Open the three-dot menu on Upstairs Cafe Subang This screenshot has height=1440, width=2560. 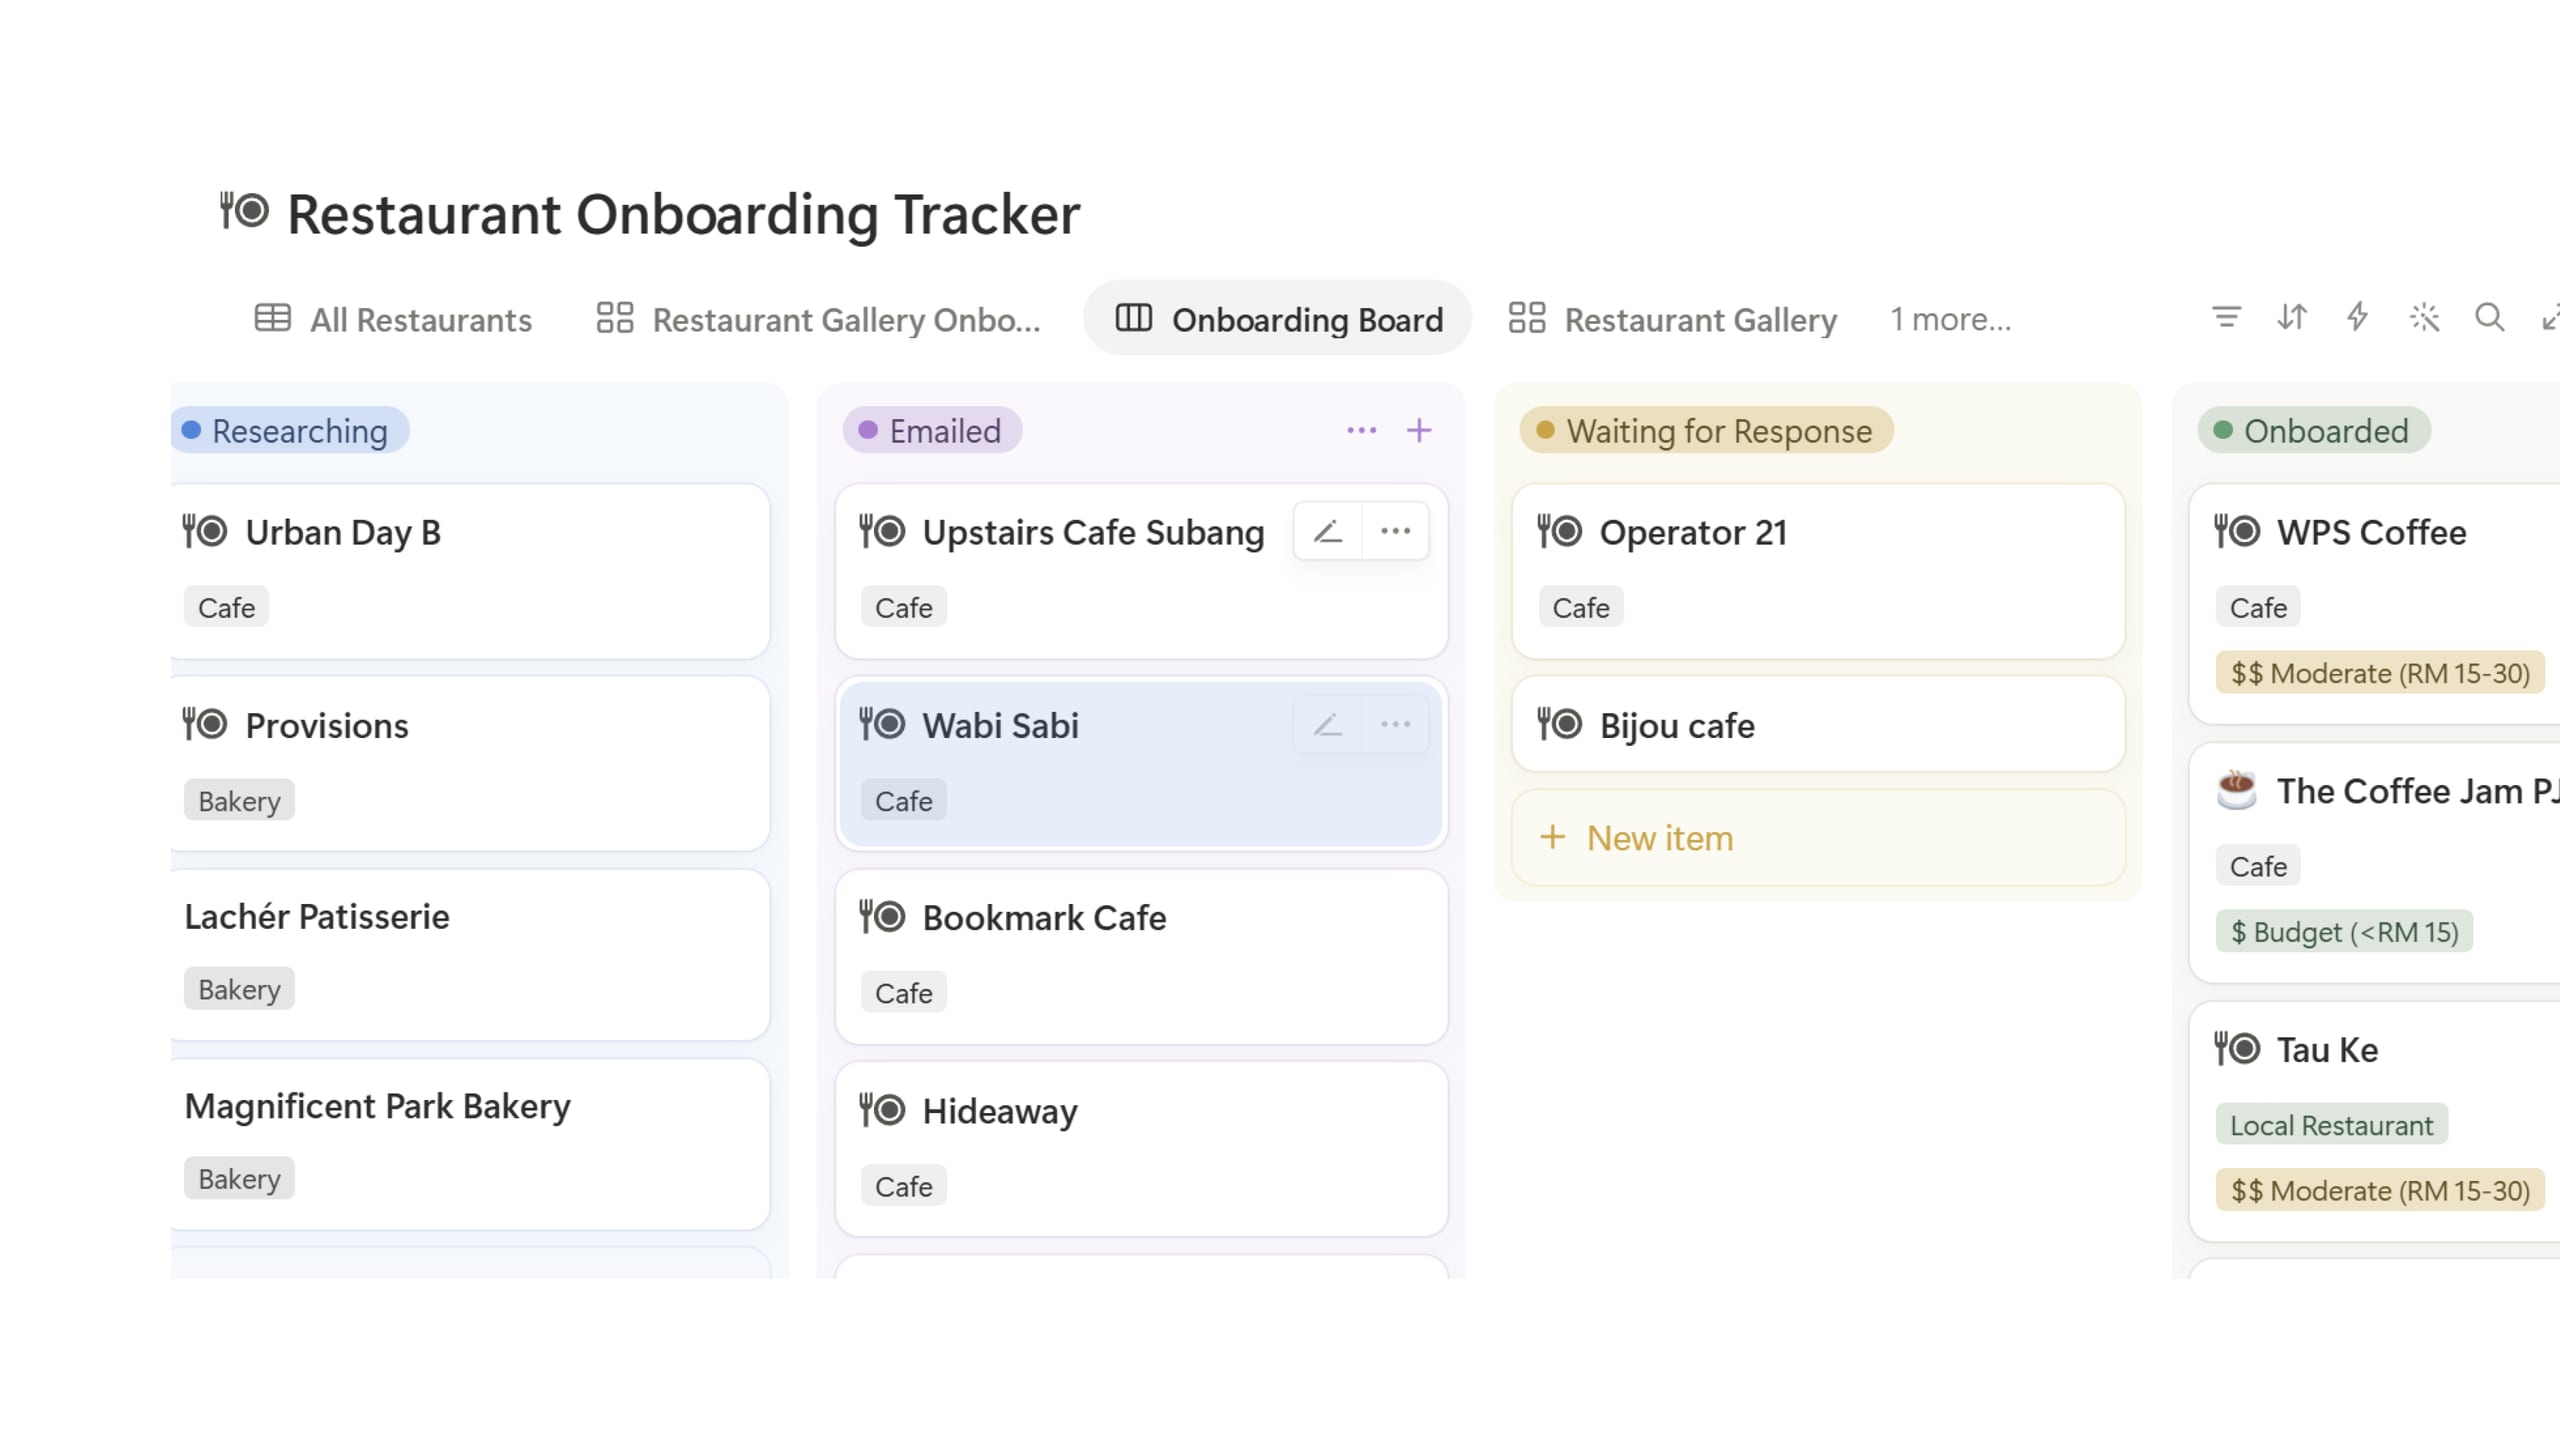click(x=1395, y=531)
